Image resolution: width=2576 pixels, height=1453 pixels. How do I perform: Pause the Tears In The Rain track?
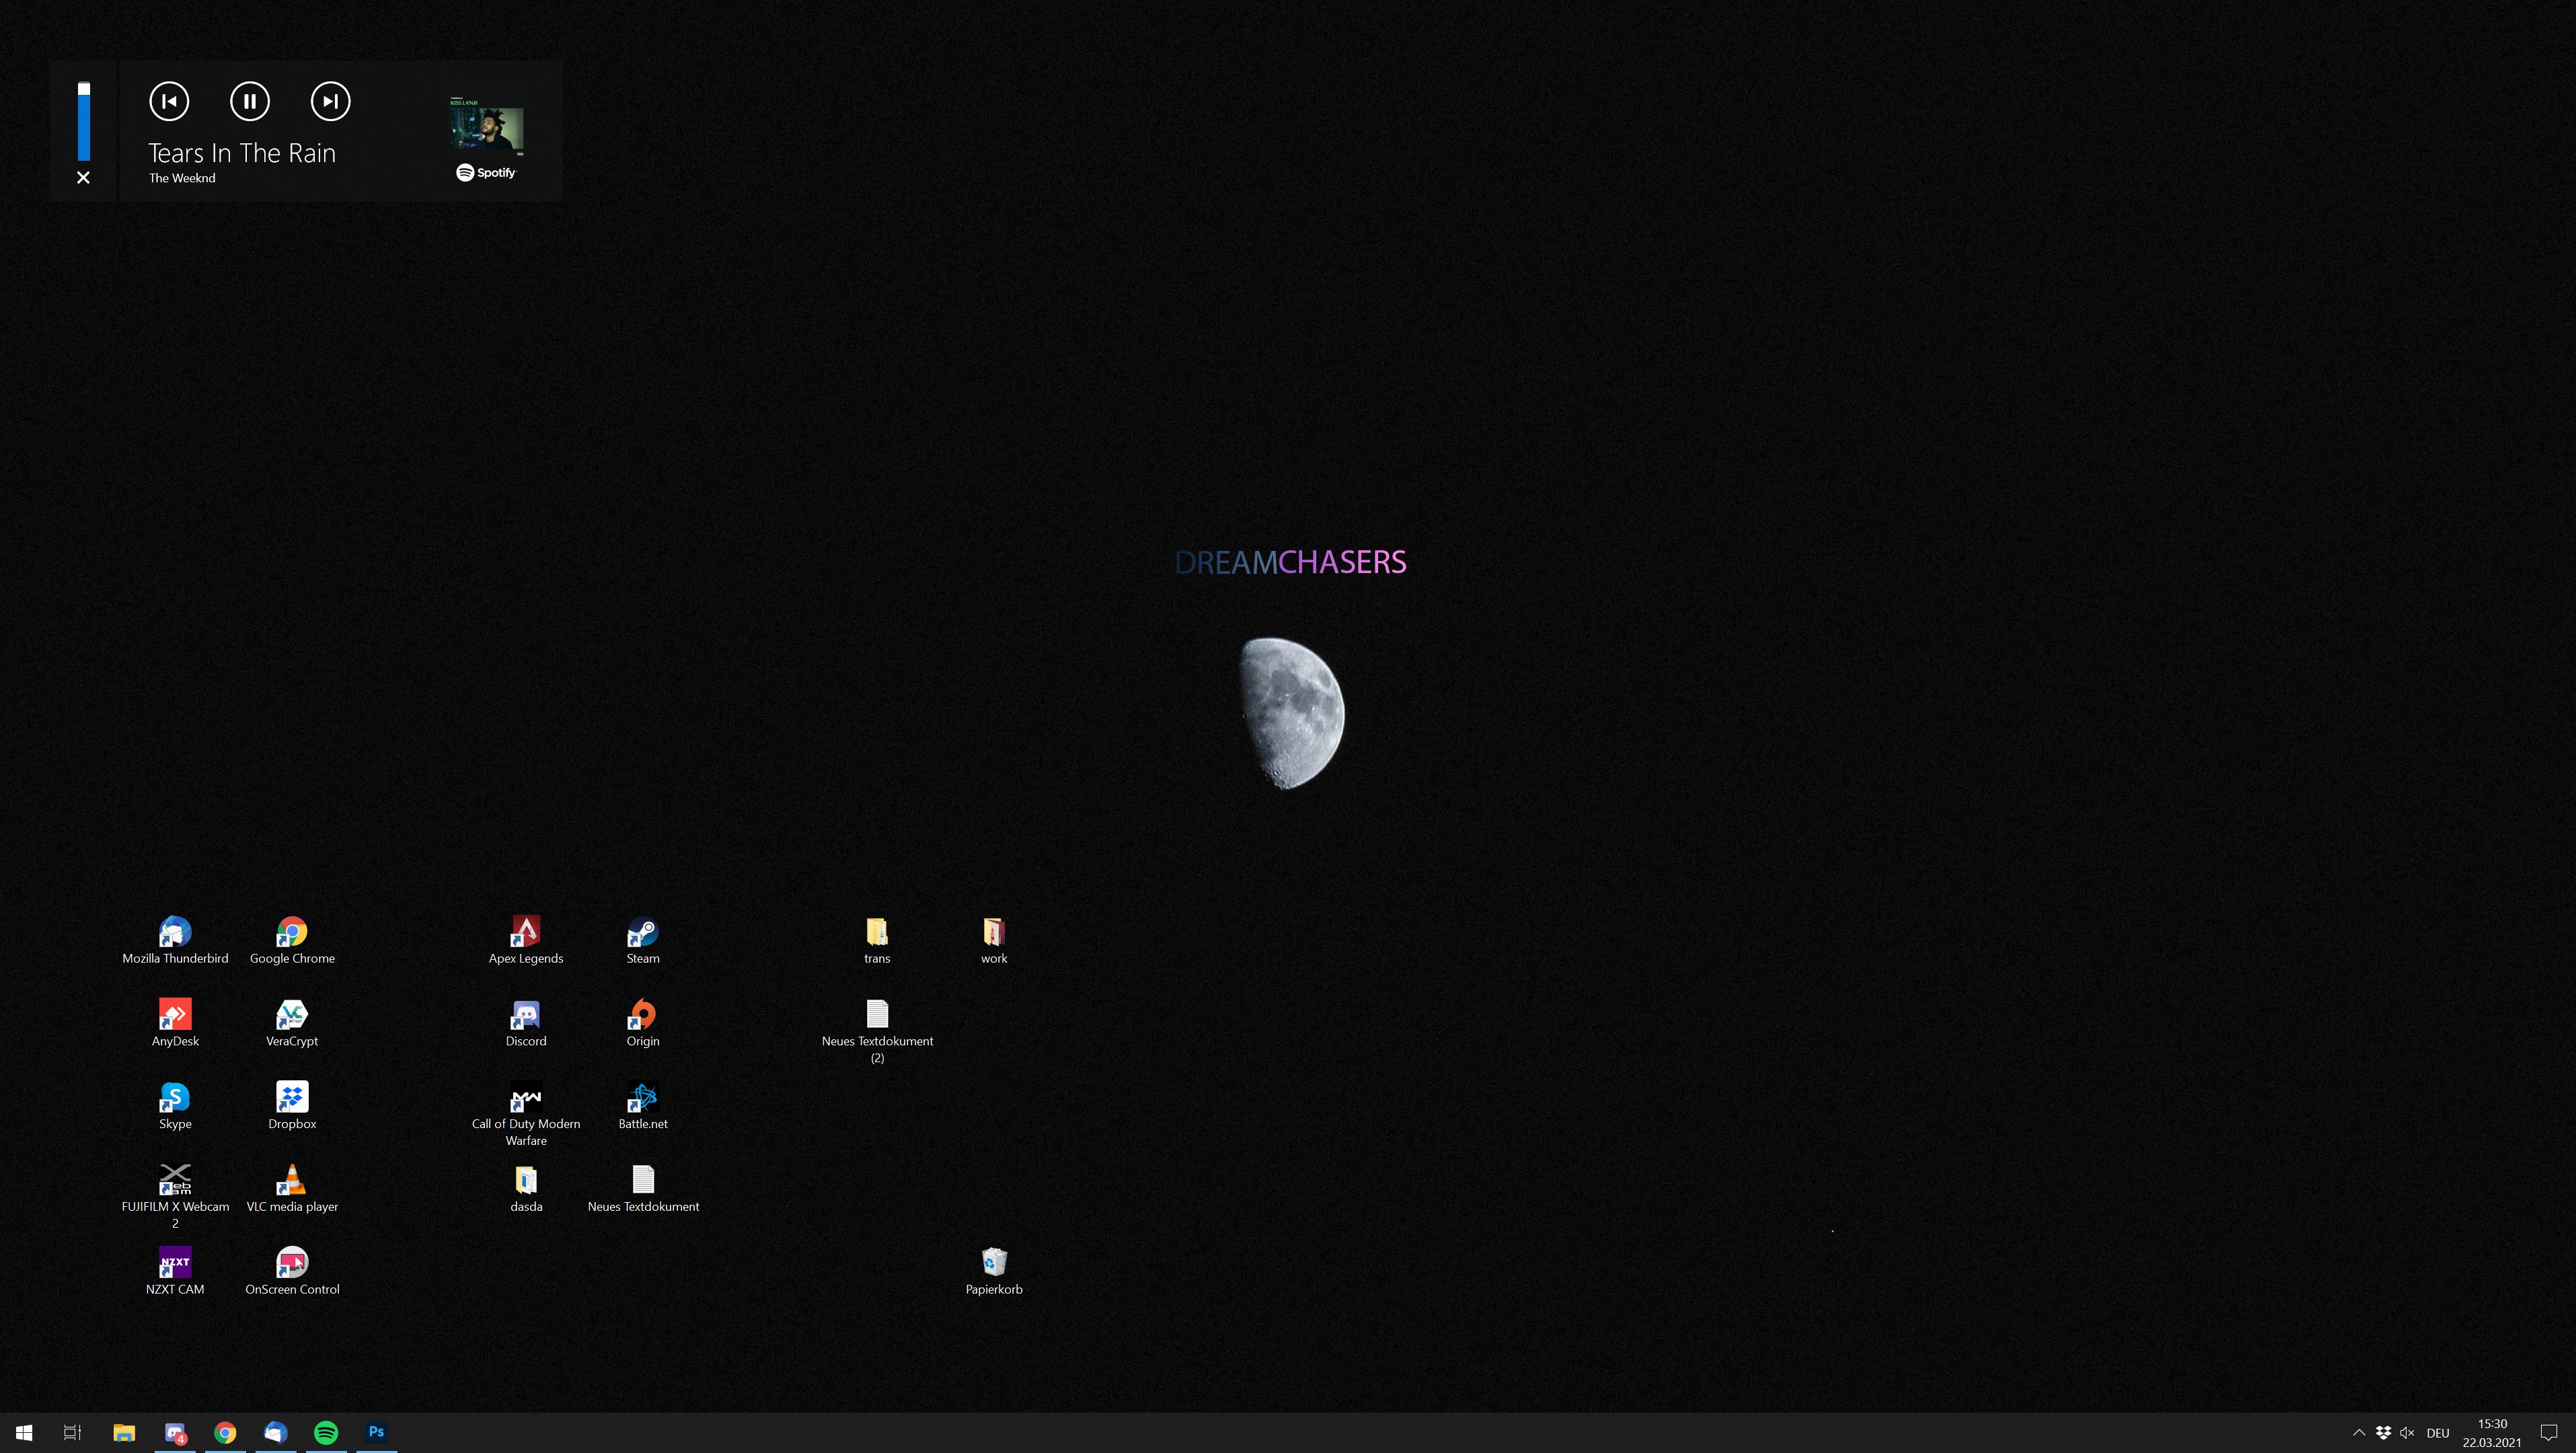click(x=249, y=101)
